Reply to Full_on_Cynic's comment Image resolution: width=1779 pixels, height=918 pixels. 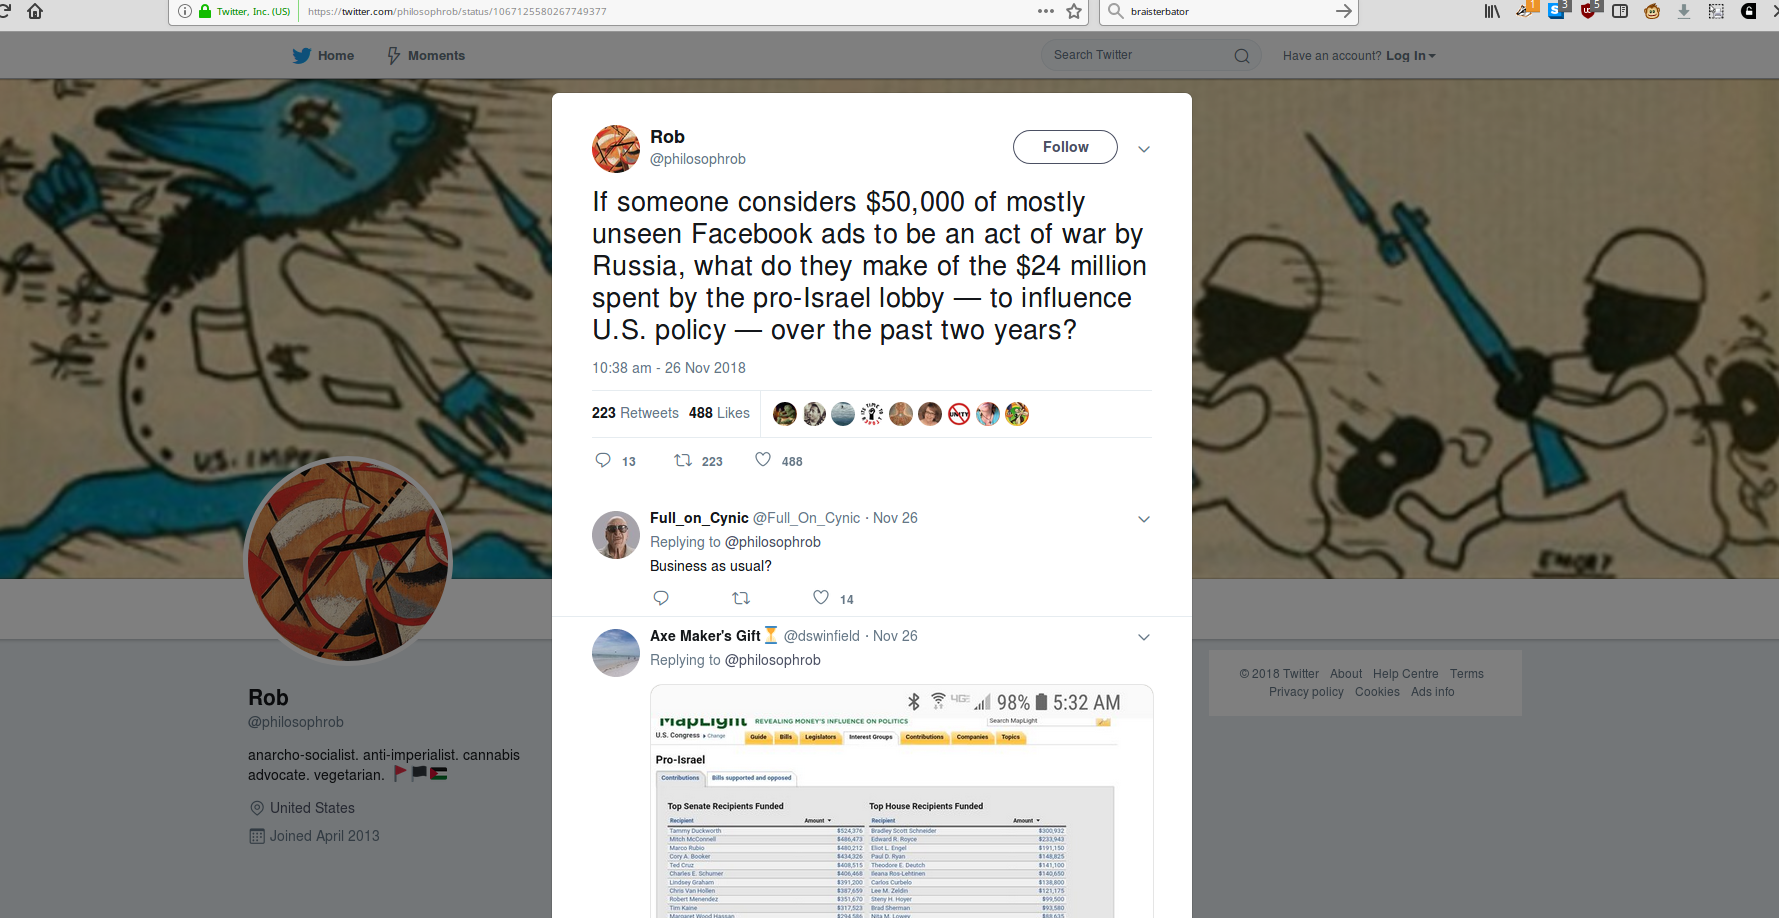tap(661, 598)
